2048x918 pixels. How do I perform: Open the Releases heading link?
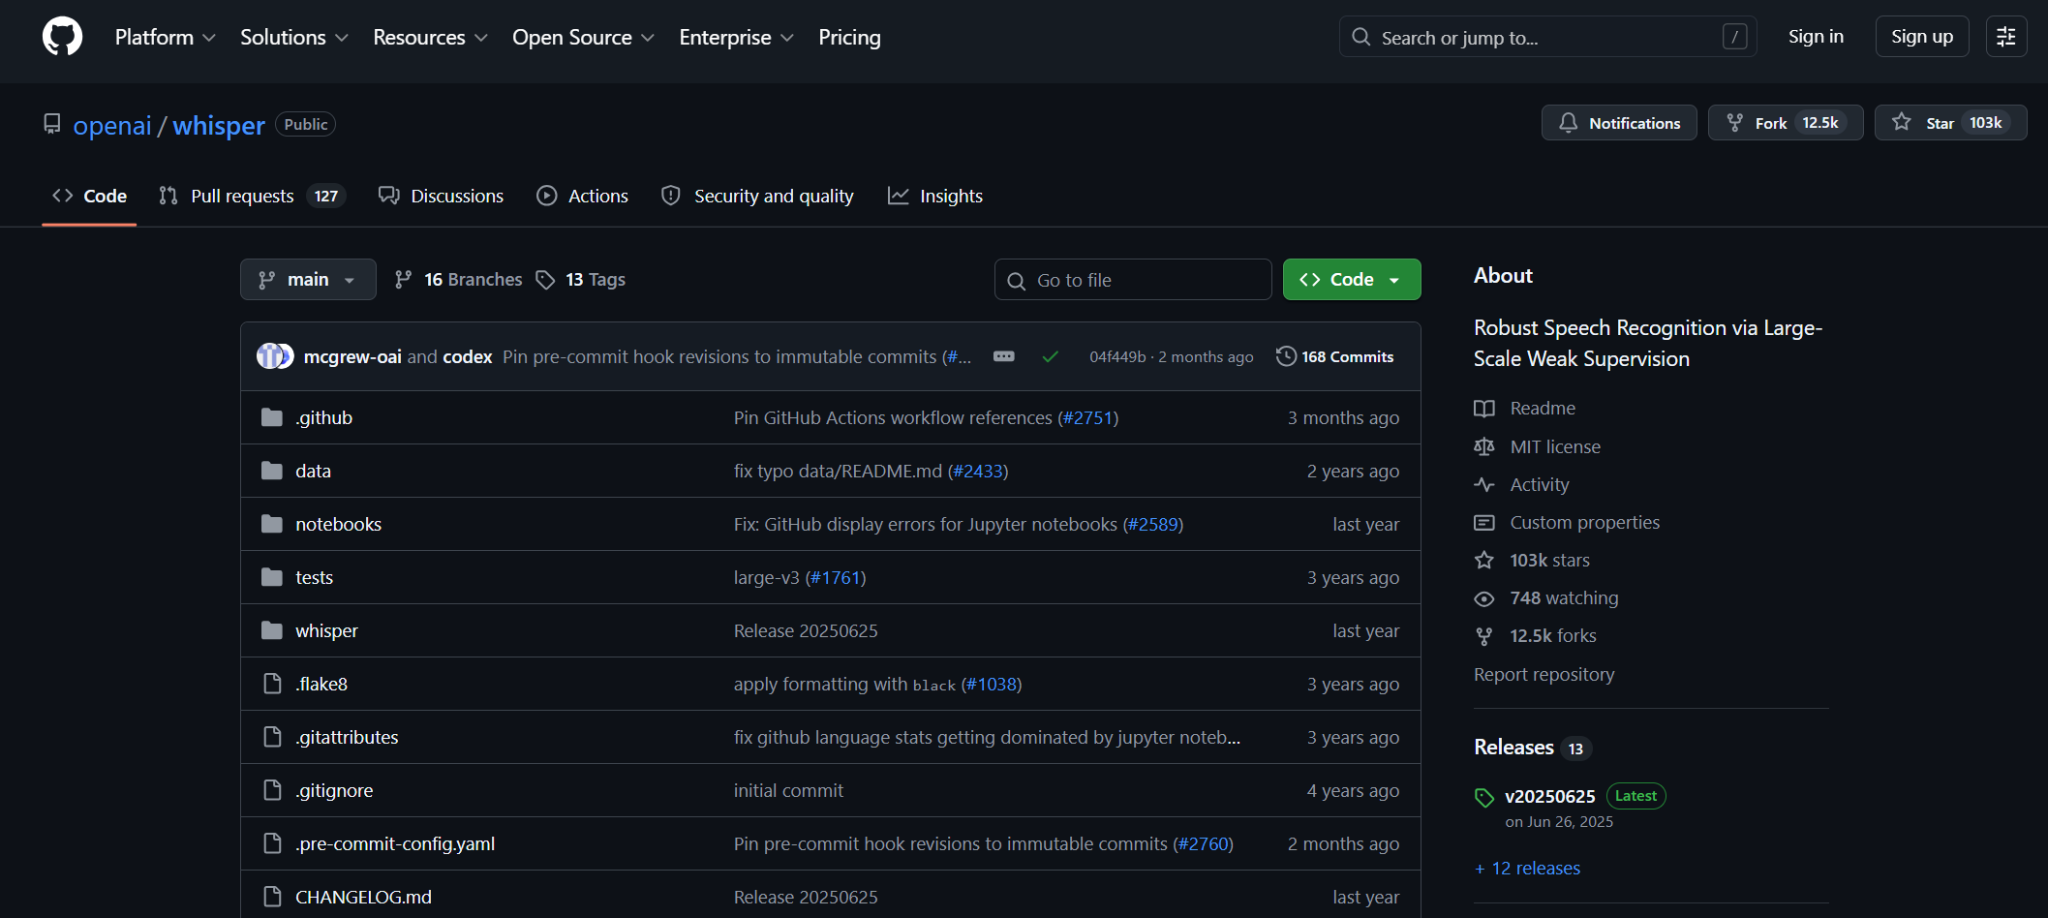(x=1532, y=747)
